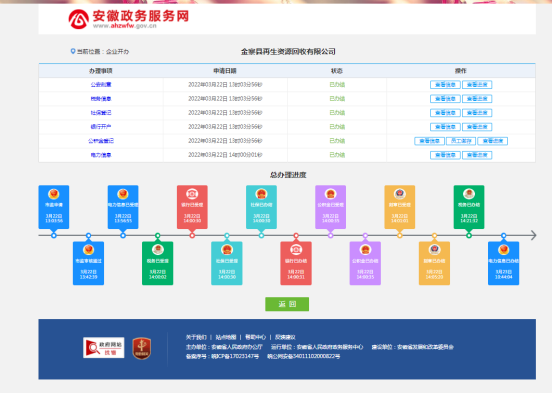Click 查看信息 in the 公章刻制 row
Image resolution: width=553 pixels, height=393 pixels.
click(x=445, y=85)
